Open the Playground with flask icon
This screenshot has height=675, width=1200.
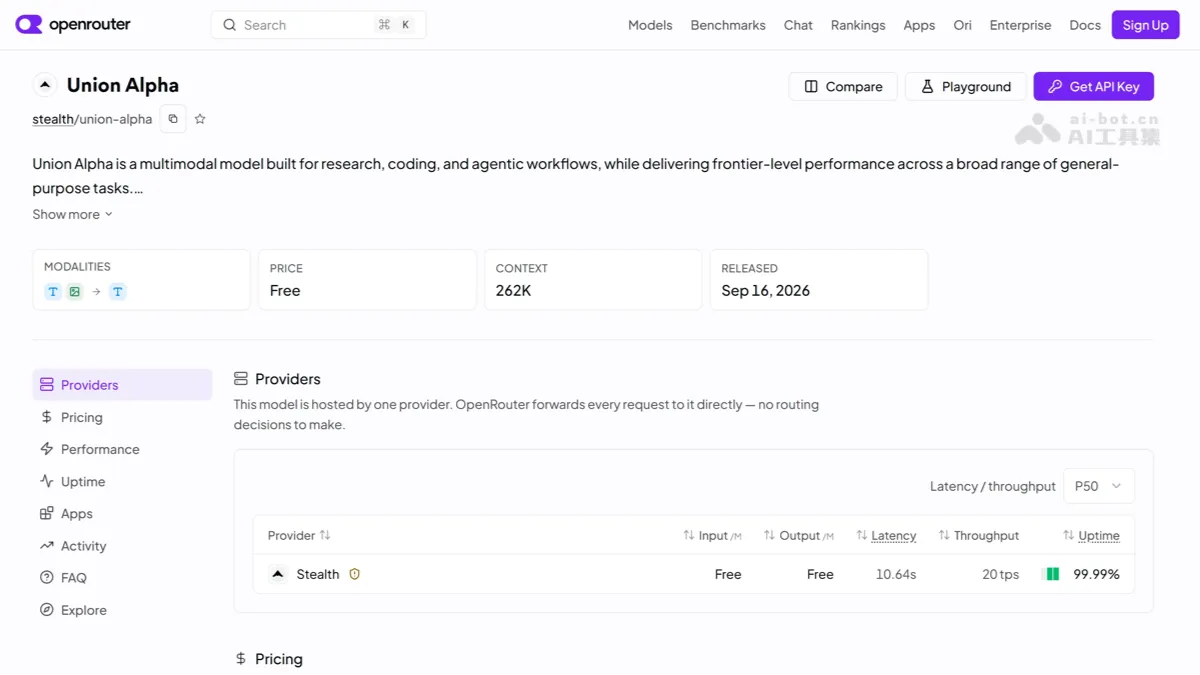[965, 87]
